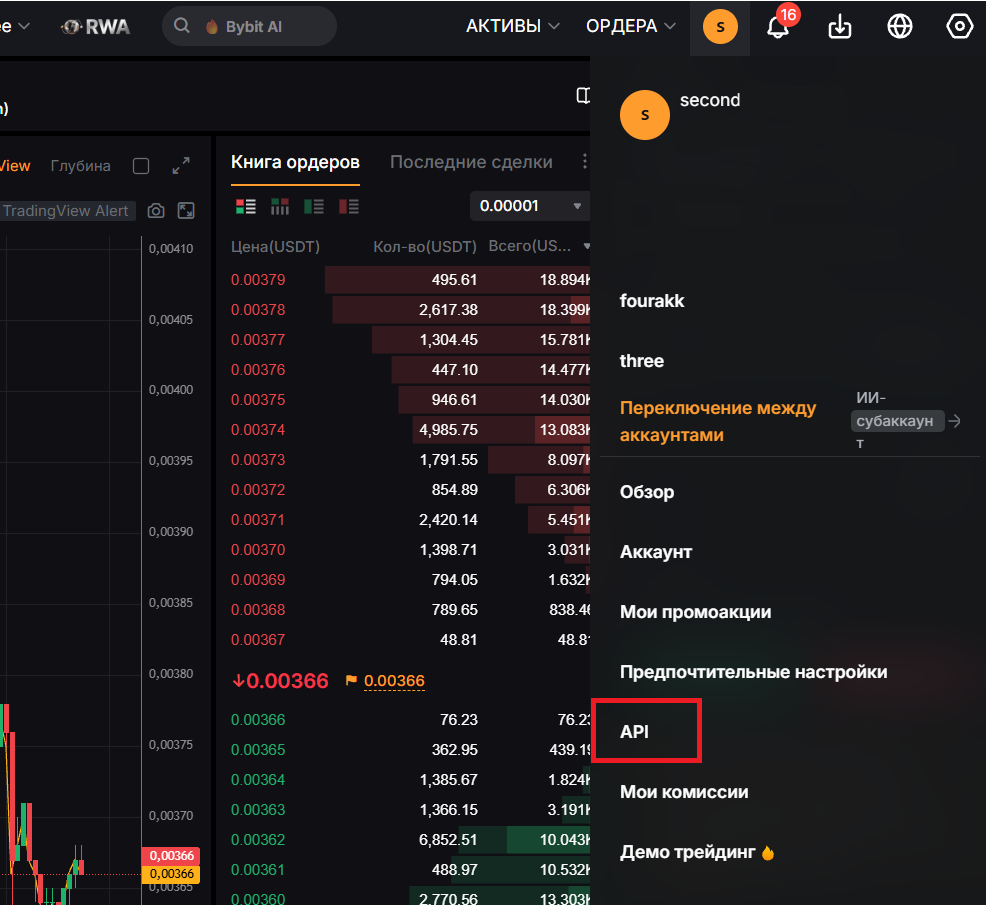The image size is (986, 905).
Task: Switch to three subaccount
Action: (x=641, y=361)
